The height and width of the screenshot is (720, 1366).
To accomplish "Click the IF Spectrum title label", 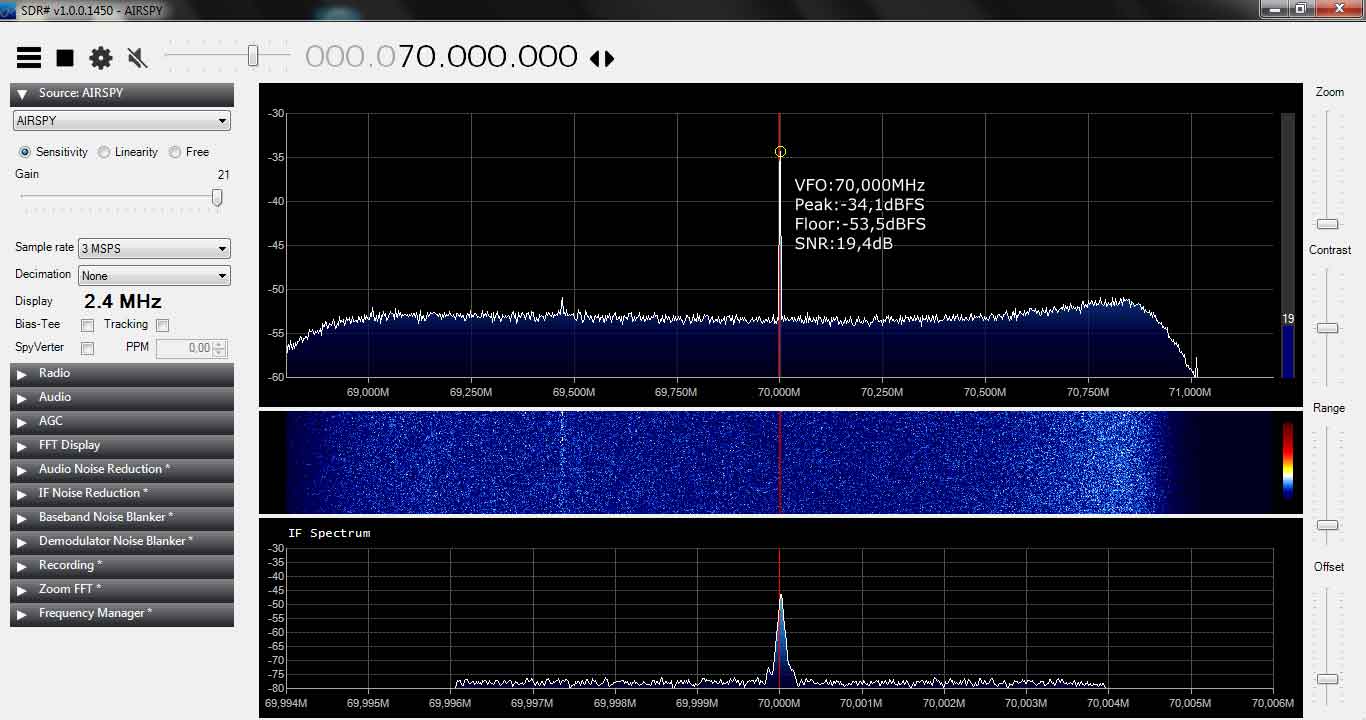I will pos(329,533).
